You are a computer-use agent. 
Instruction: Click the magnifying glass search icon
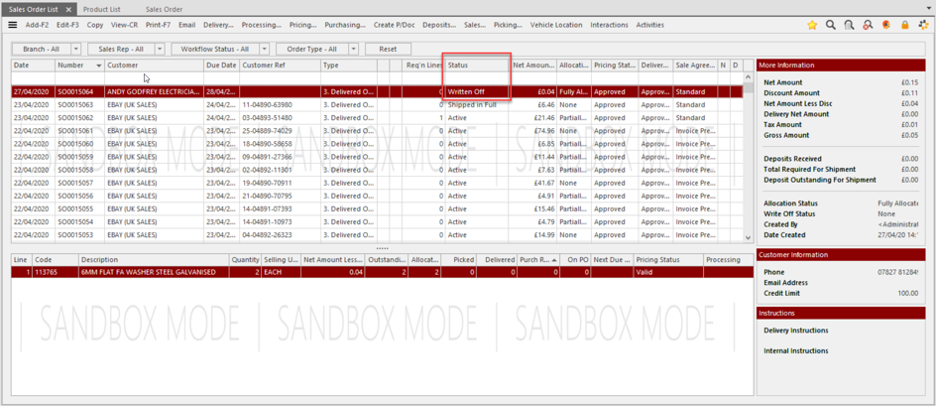click(x=831, y=25)
